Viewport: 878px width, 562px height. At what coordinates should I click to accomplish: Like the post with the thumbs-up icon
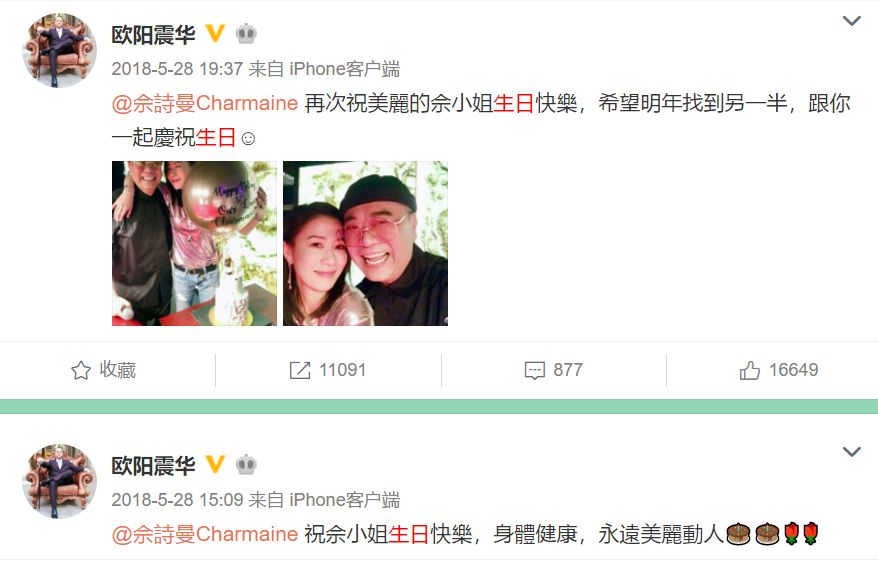coord(750,370)
